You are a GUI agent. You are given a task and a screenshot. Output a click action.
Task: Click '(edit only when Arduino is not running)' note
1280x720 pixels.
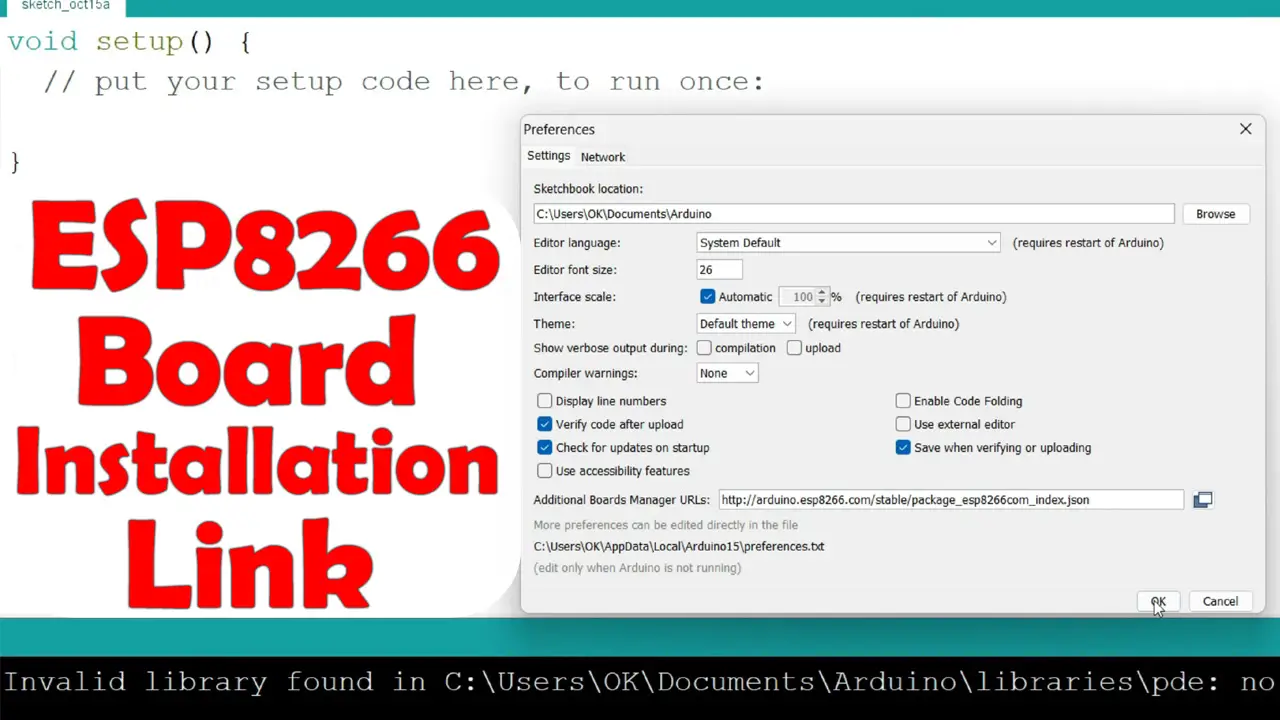[637, 568]
